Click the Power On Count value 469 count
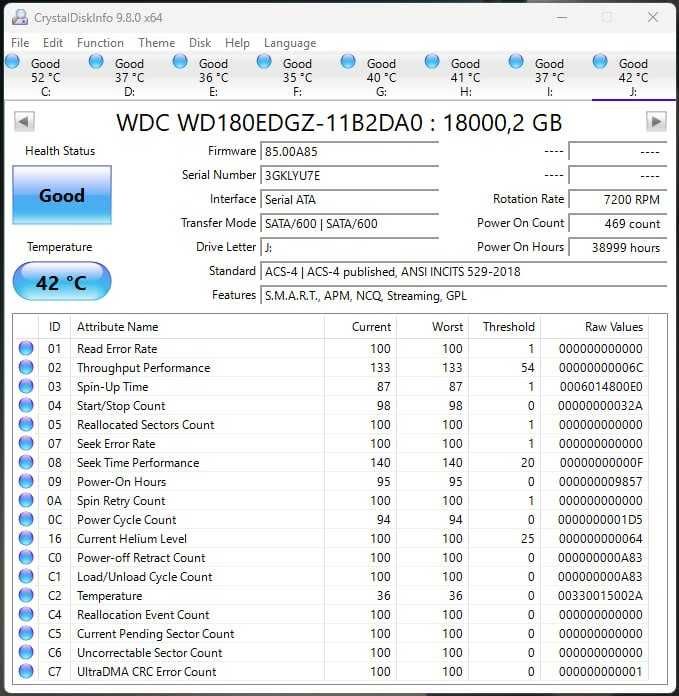The height and width of the screenshot is (696, 679). click(x=618, y=224)
